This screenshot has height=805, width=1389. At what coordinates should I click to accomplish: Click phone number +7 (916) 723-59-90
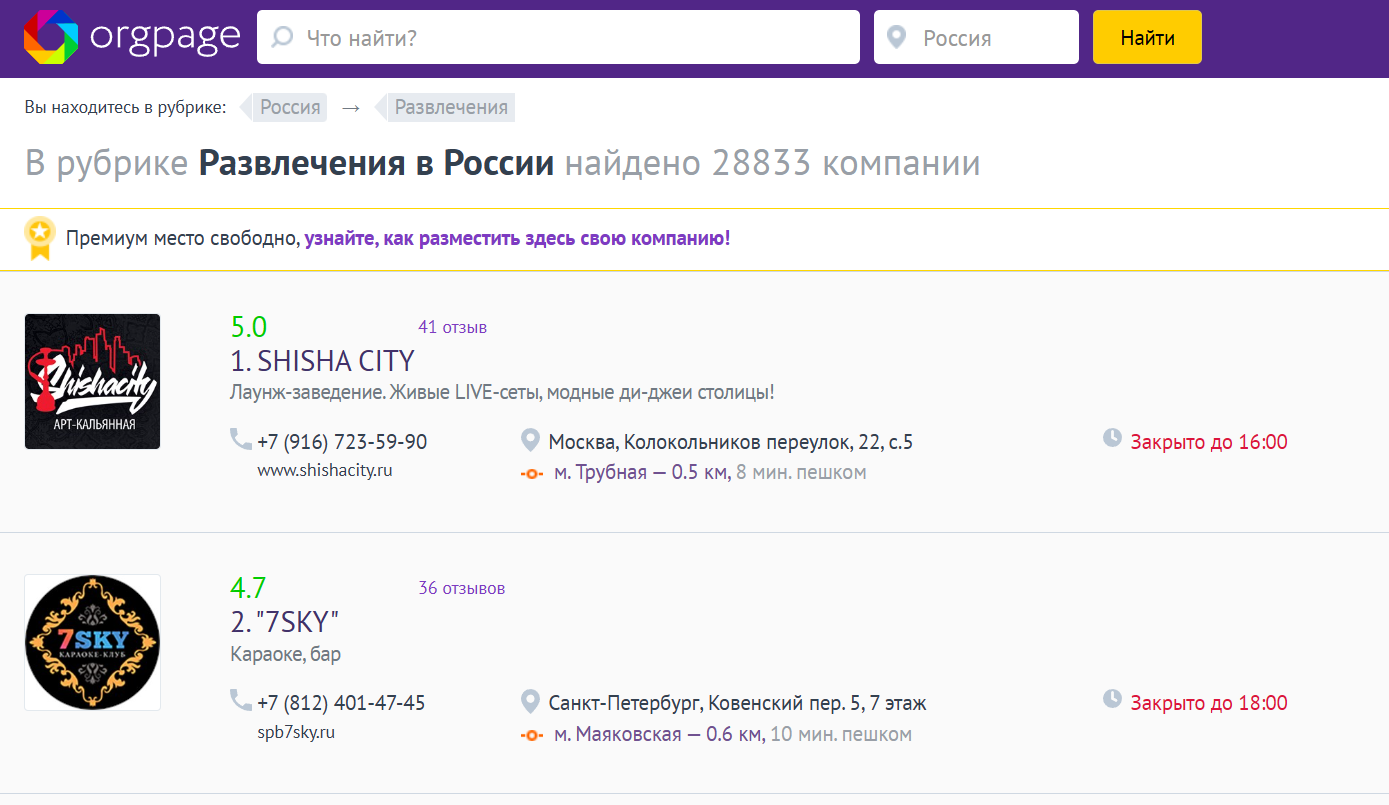point(342,442)
